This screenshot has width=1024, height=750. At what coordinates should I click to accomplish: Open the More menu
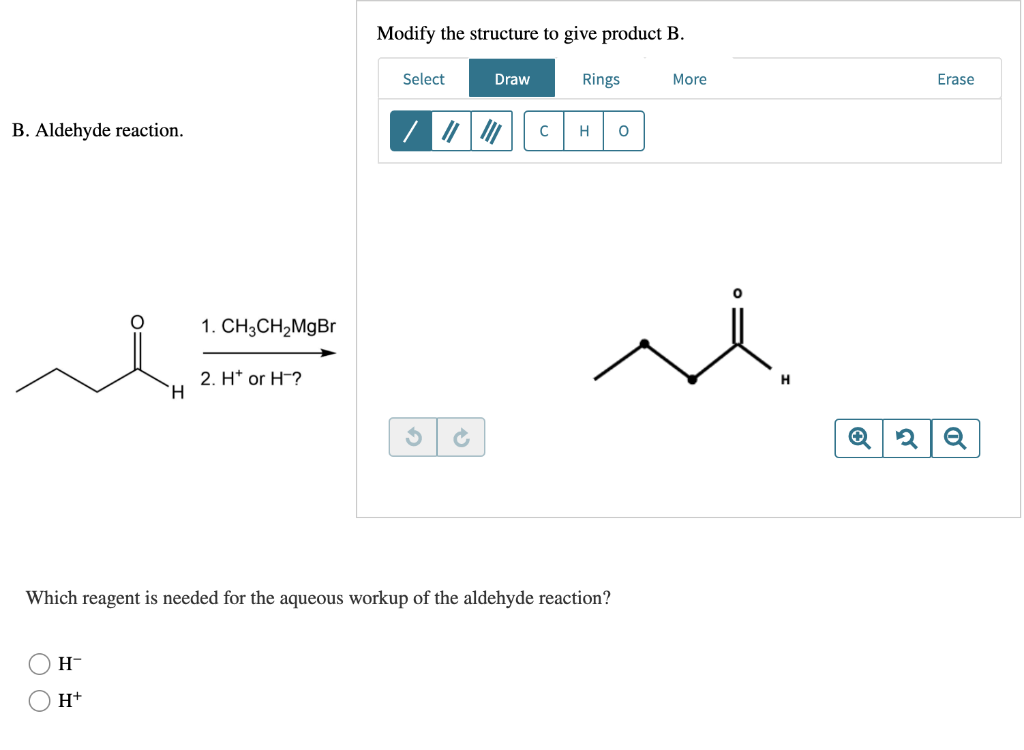(x=689, y=79)
